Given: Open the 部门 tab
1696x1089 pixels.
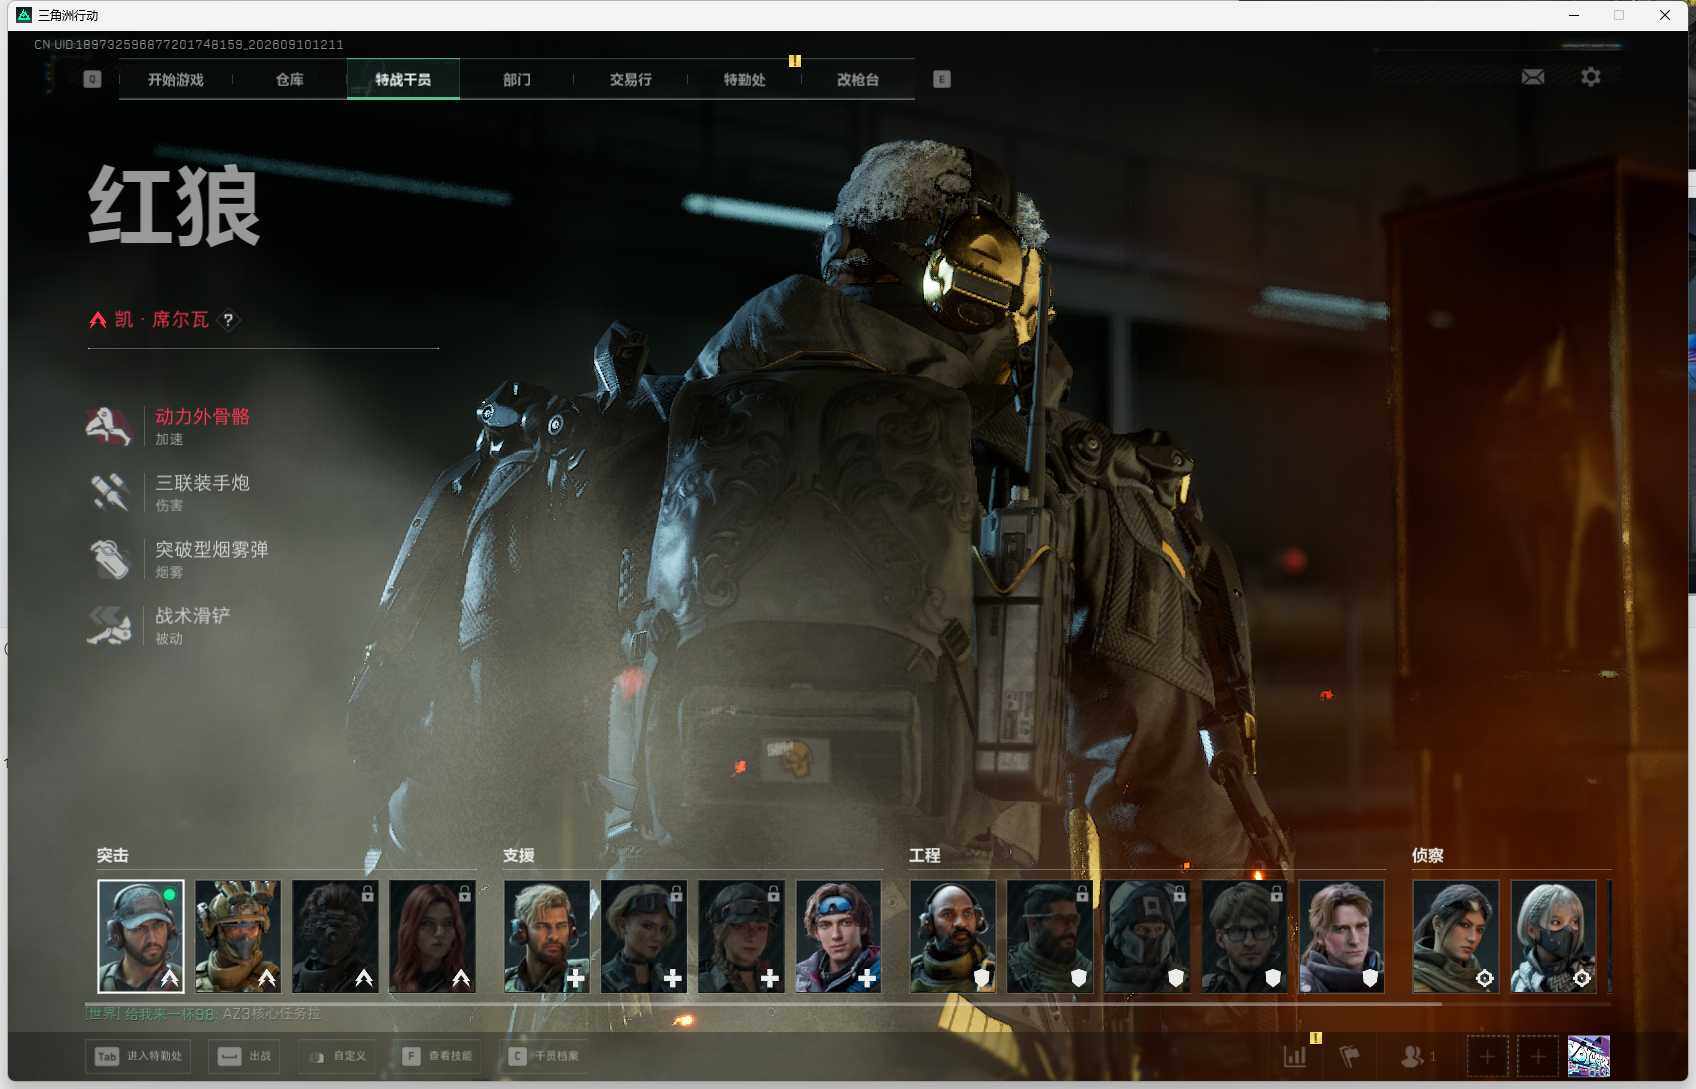Looking at the screenshot, I should pyautogui.click(x=517, y=80).
